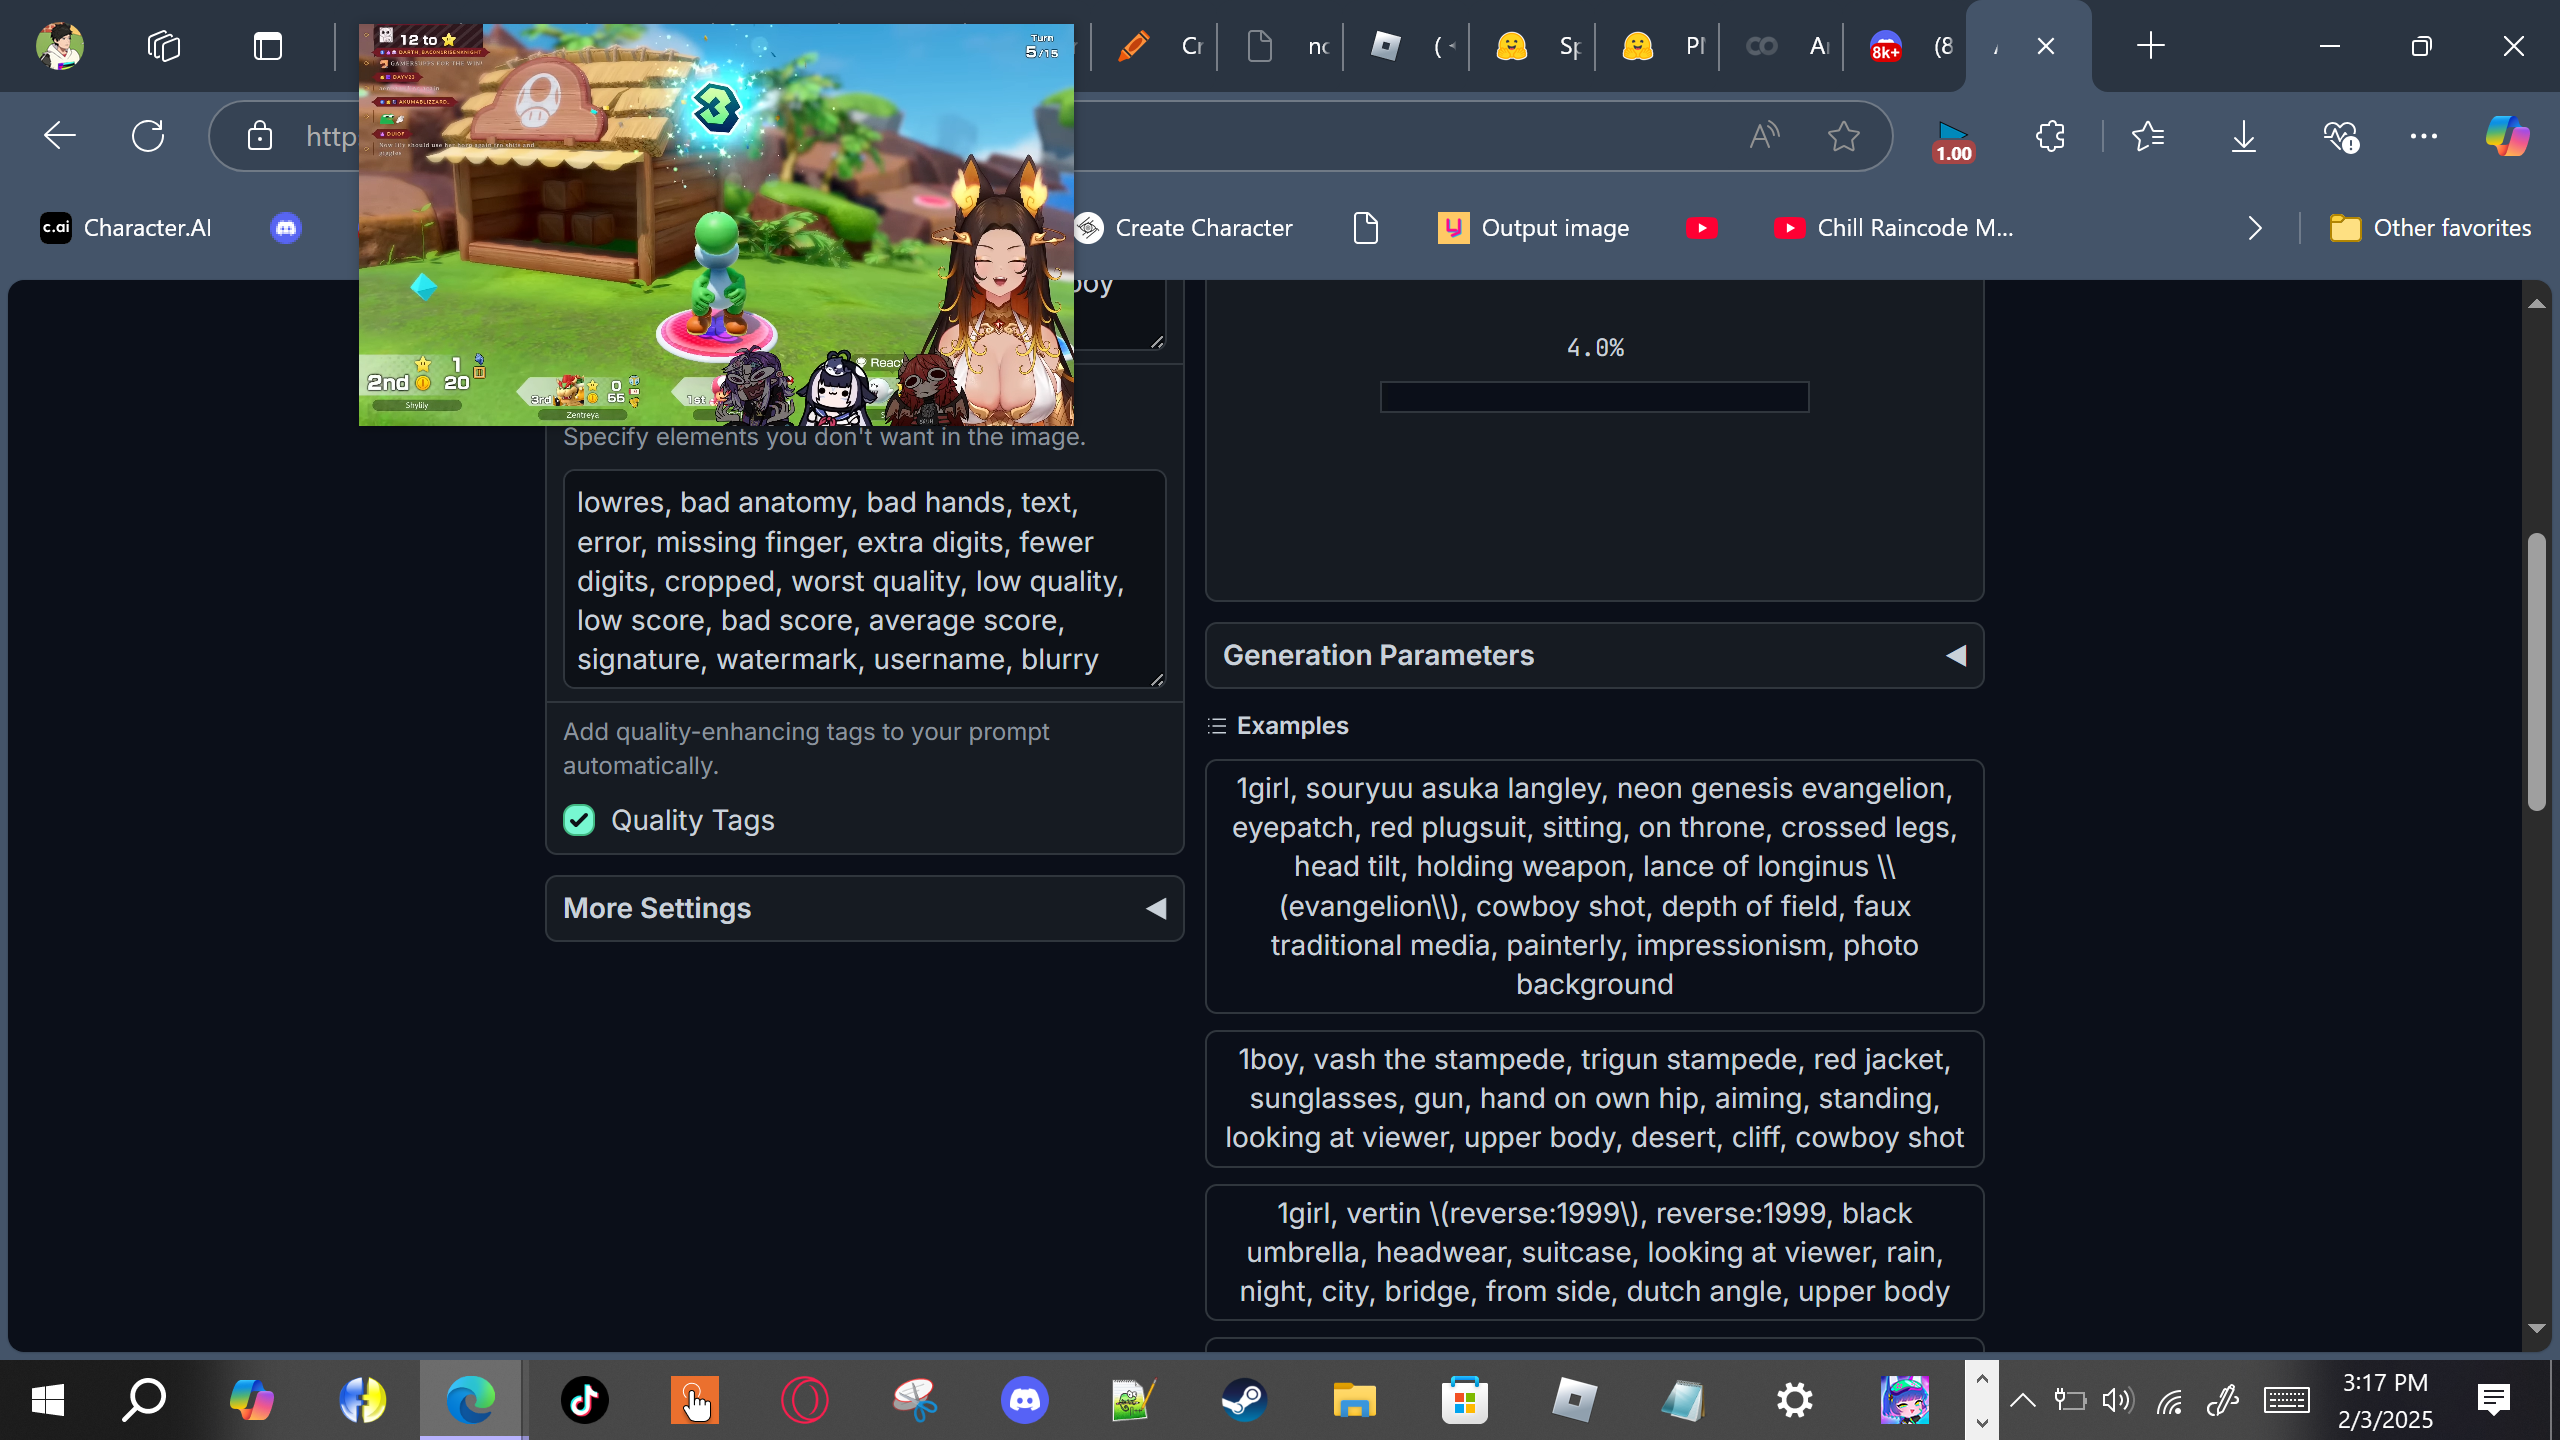2560x1440 pixels.
Task: Open the browser Downloads panel
Action: (2243, 135)
